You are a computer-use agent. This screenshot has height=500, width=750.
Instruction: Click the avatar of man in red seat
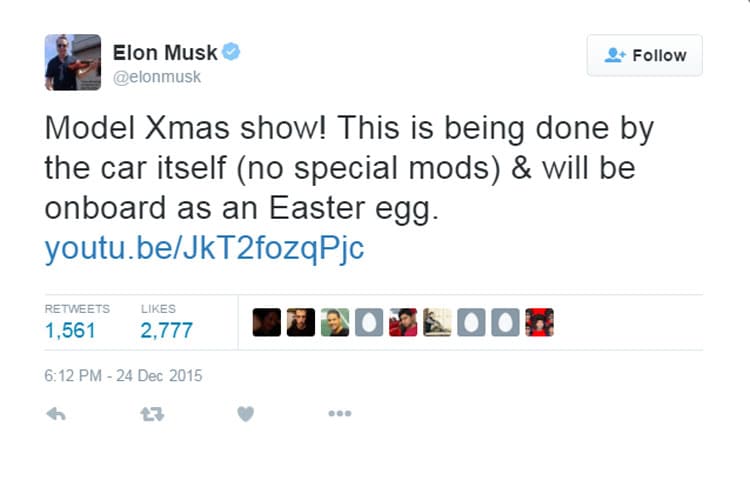point(403,322)
